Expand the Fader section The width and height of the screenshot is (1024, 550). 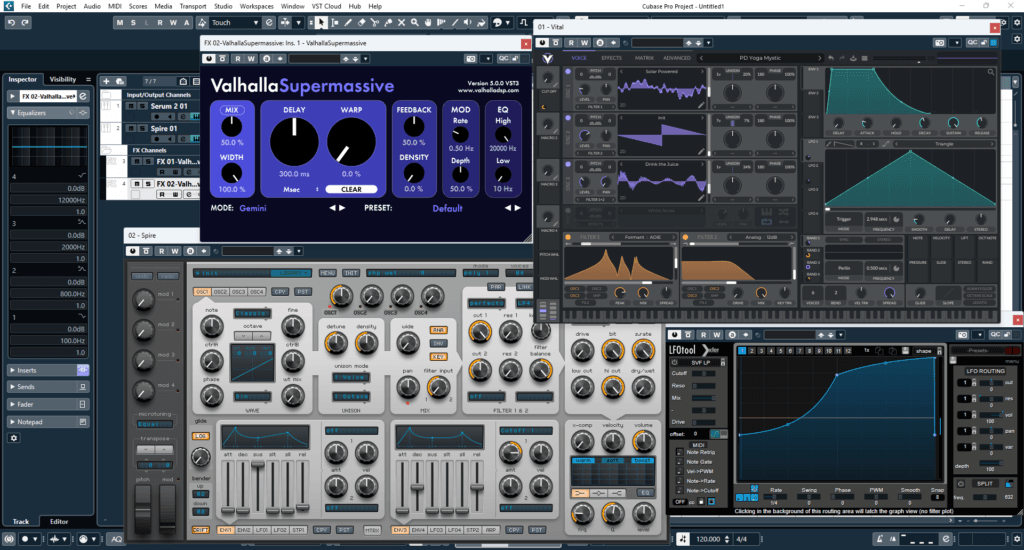click(x=12, y=405)
